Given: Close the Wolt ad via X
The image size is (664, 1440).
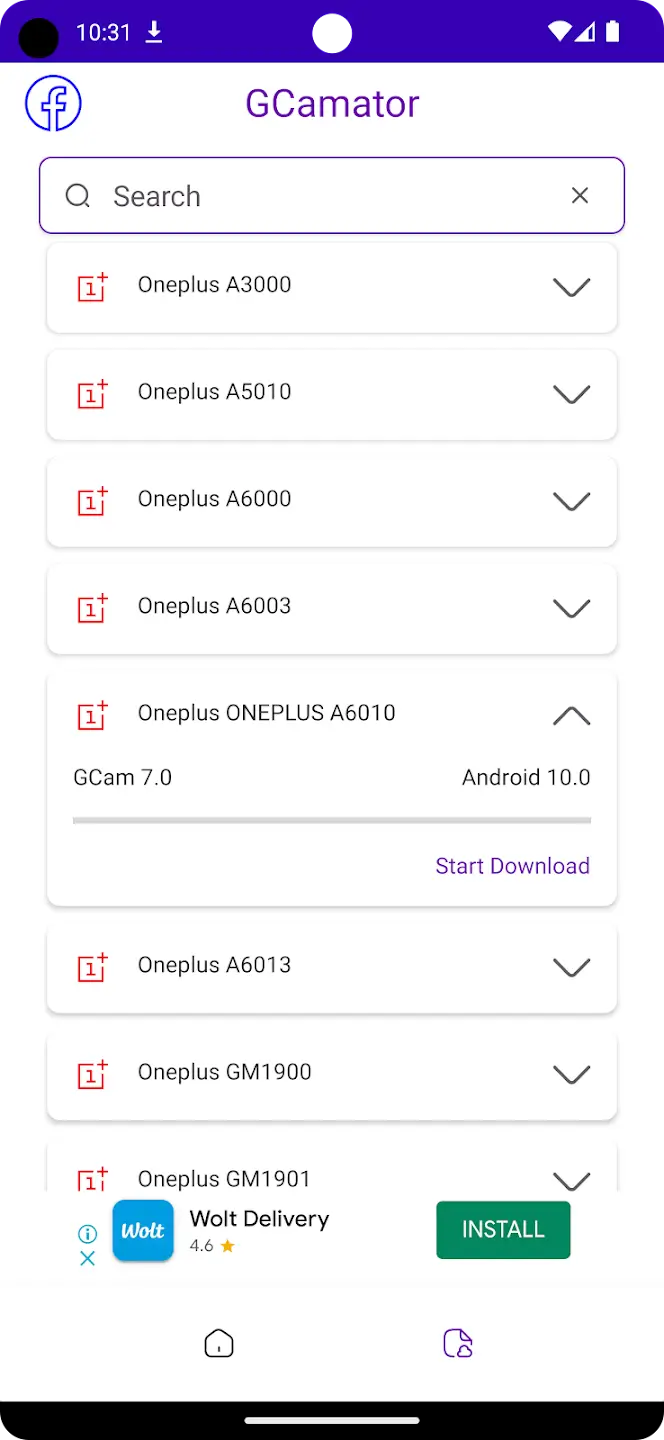Looking at the screenshot, I should pyautogui.click(x=88, y=1258).
